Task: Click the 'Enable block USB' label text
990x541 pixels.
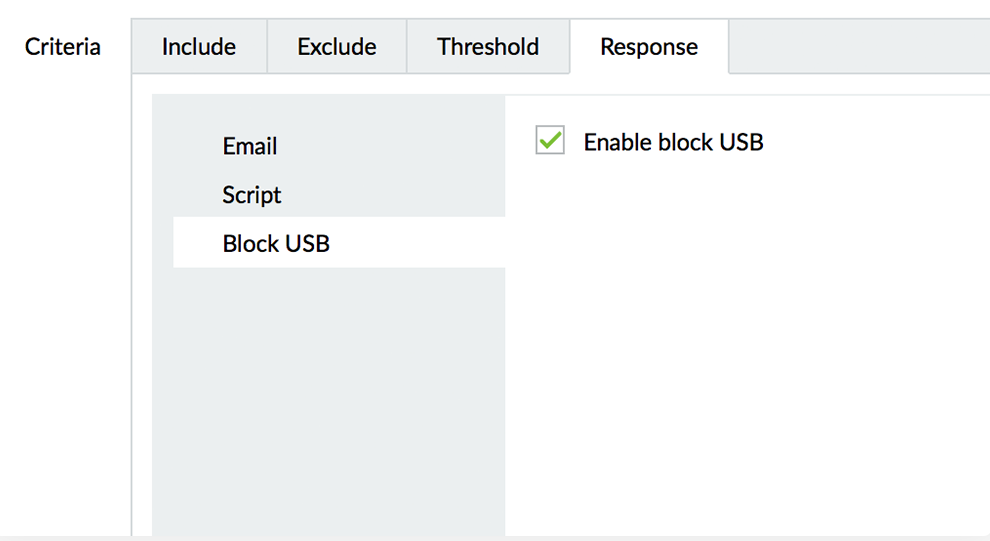Action: (673, 142)
